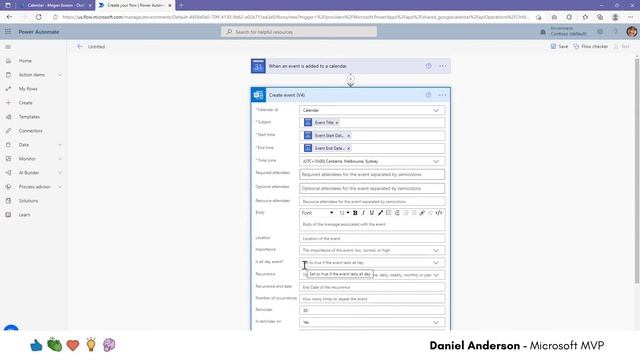This screenshot has width=640, height=360.
Task: Open the environment selector
Action: [564, 31]
